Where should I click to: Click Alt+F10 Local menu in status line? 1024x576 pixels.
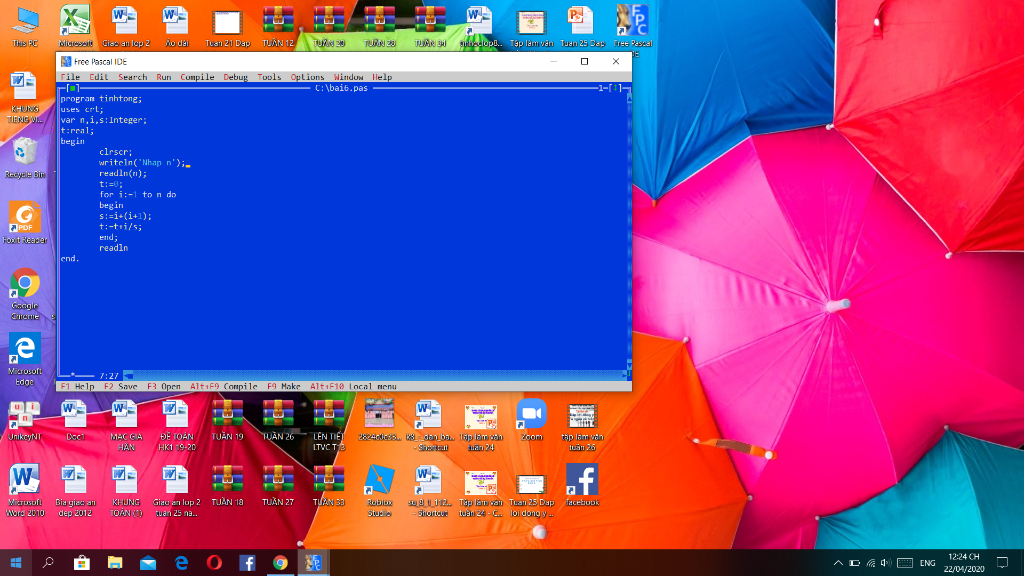click(x=353, y=387)
